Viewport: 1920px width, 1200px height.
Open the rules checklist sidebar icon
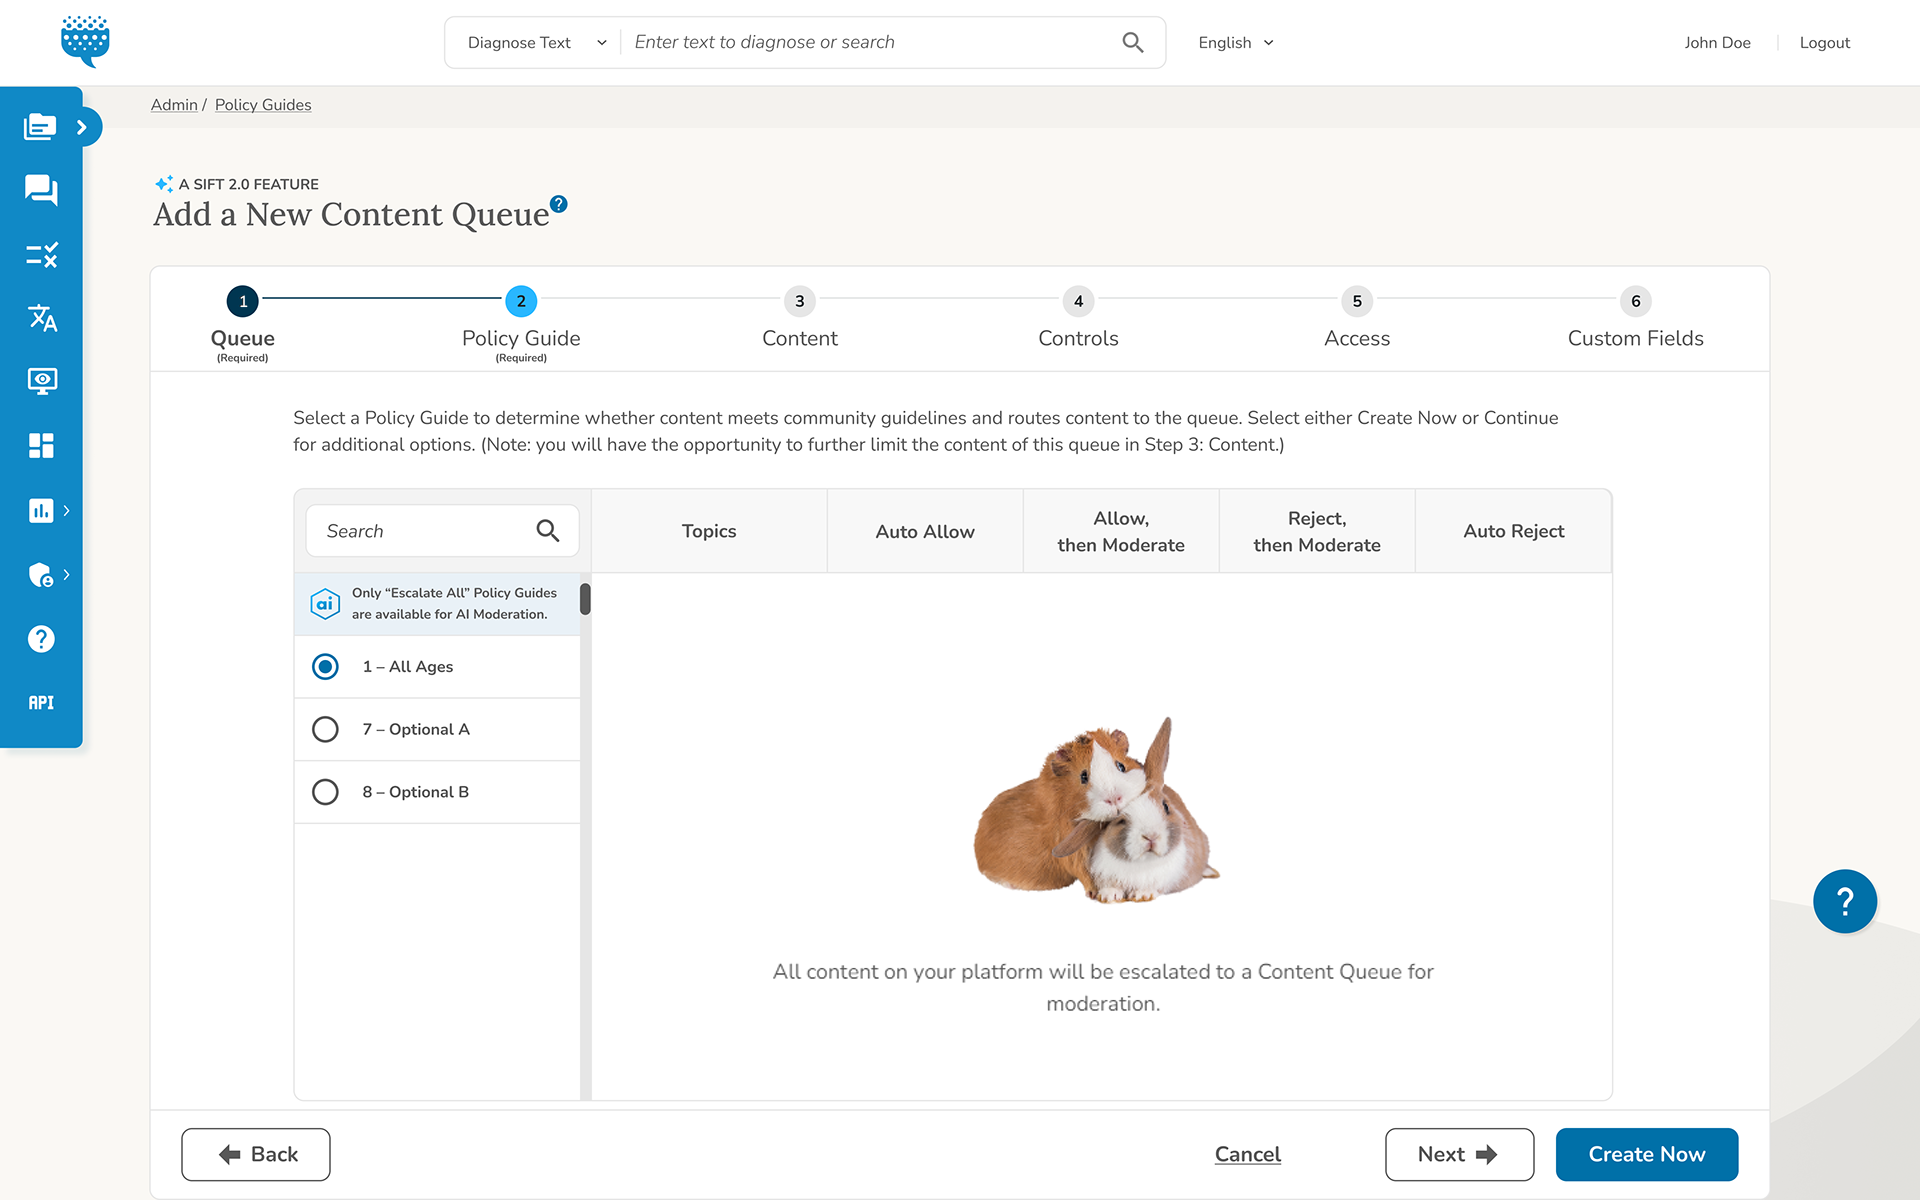point(41,255)
